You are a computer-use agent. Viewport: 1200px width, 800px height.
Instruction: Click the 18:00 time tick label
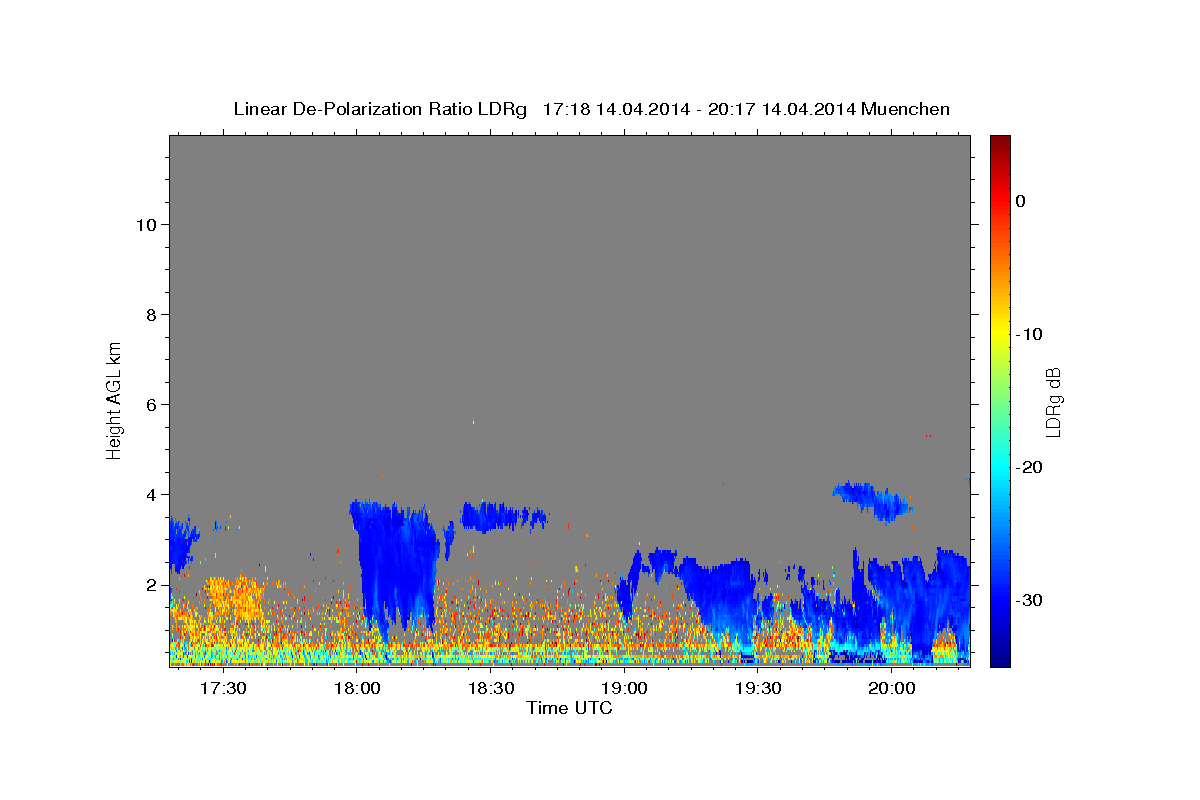[x=357, y=689]
